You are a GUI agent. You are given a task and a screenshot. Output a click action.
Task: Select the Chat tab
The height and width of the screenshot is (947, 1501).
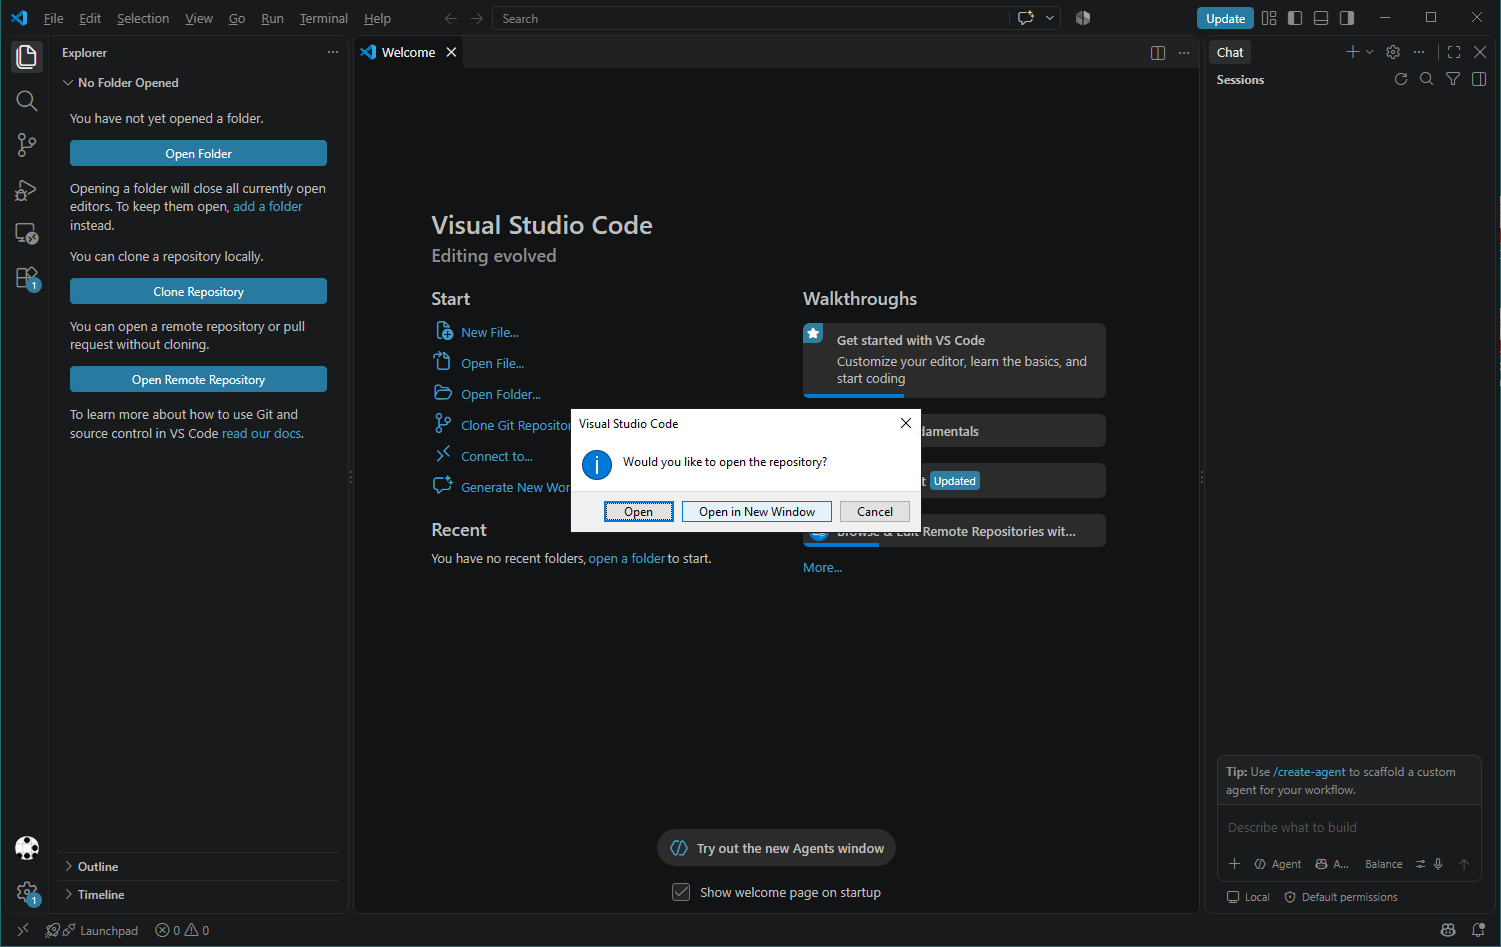1230,52
